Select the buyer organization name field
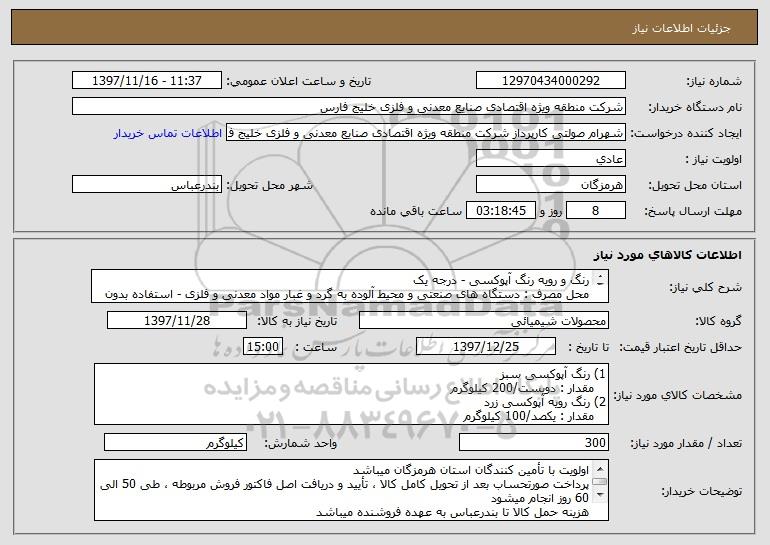The image size is (770, 545). [x=349, y=107]
